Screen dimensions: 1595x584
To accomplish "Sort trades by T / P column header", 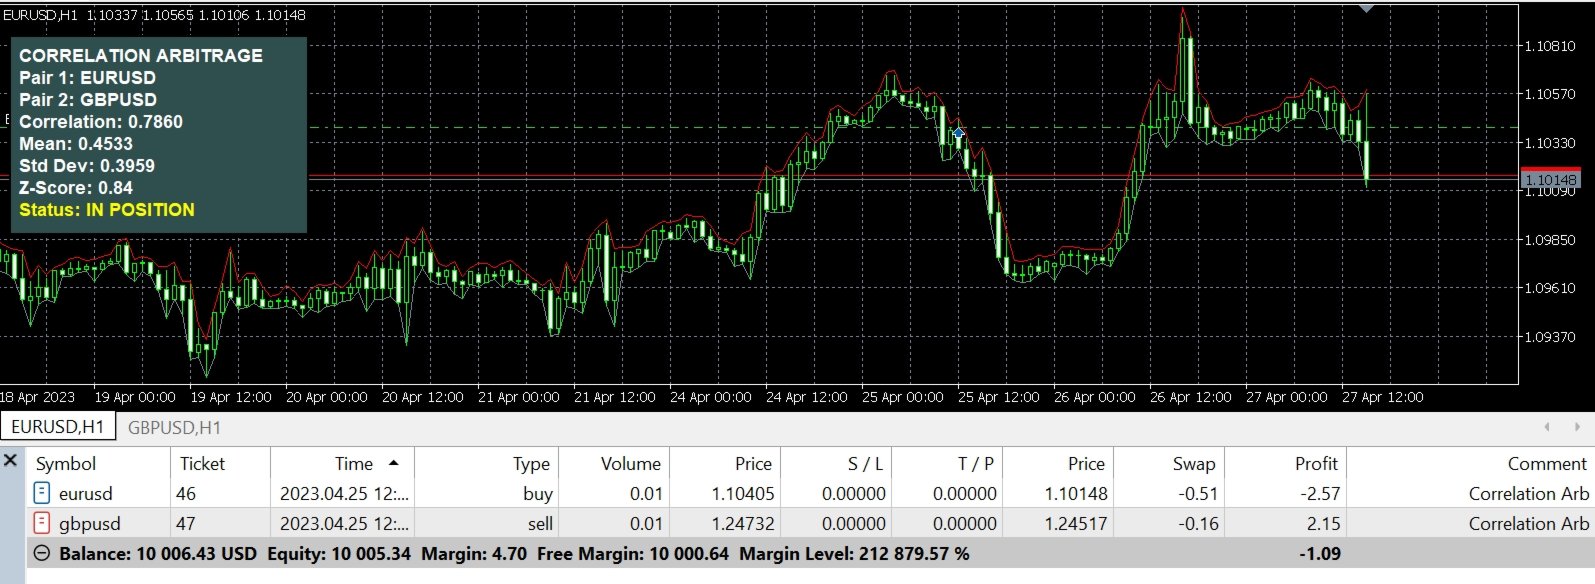I will 947,463.
